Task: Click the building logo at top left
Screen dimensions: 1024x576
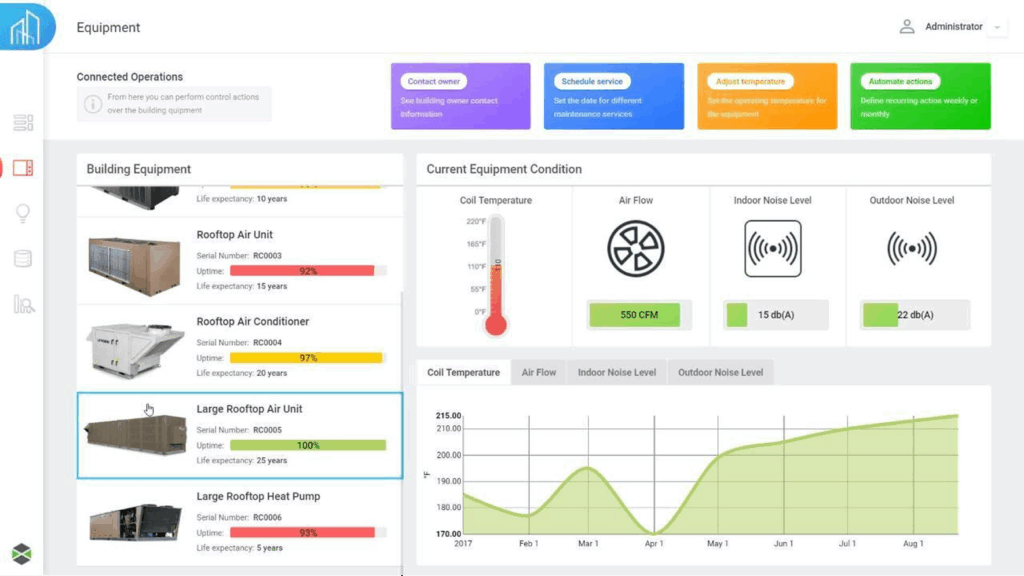Action: 24,27
